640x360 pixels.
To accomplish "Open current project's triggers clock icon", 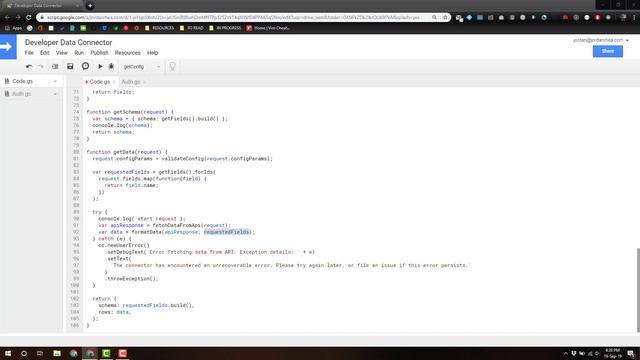I will click(x=85, y=66).
